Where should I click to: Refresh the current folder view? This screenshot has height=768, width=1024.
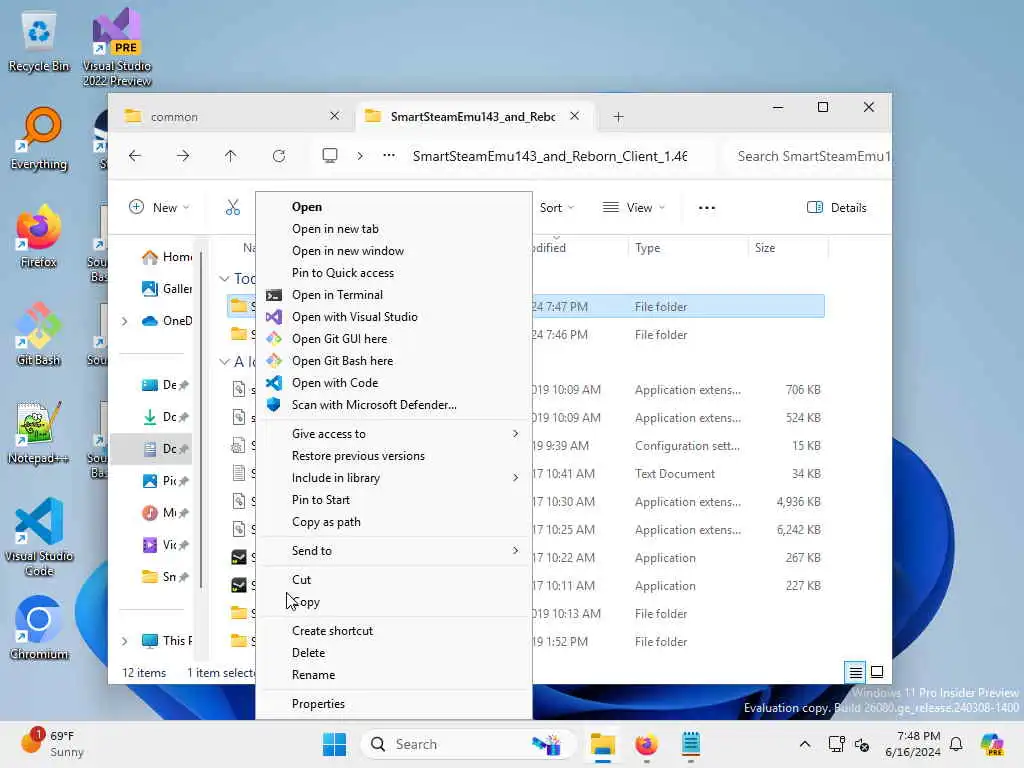click(279, 156)
